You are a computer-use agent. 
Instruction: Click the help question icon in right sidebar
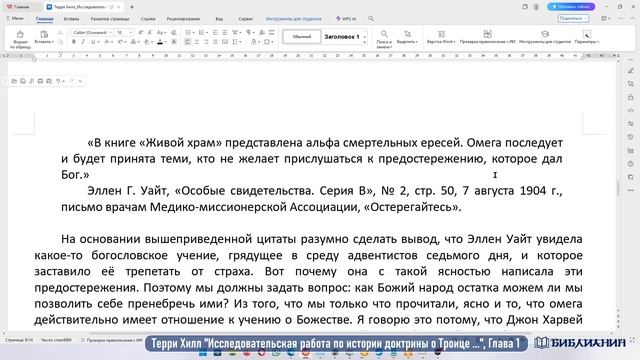click(631, 164)
